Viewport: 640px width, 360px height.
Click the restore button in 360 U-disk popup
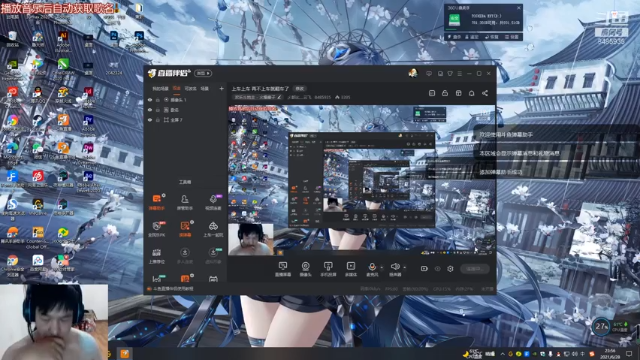pos(492,37)
